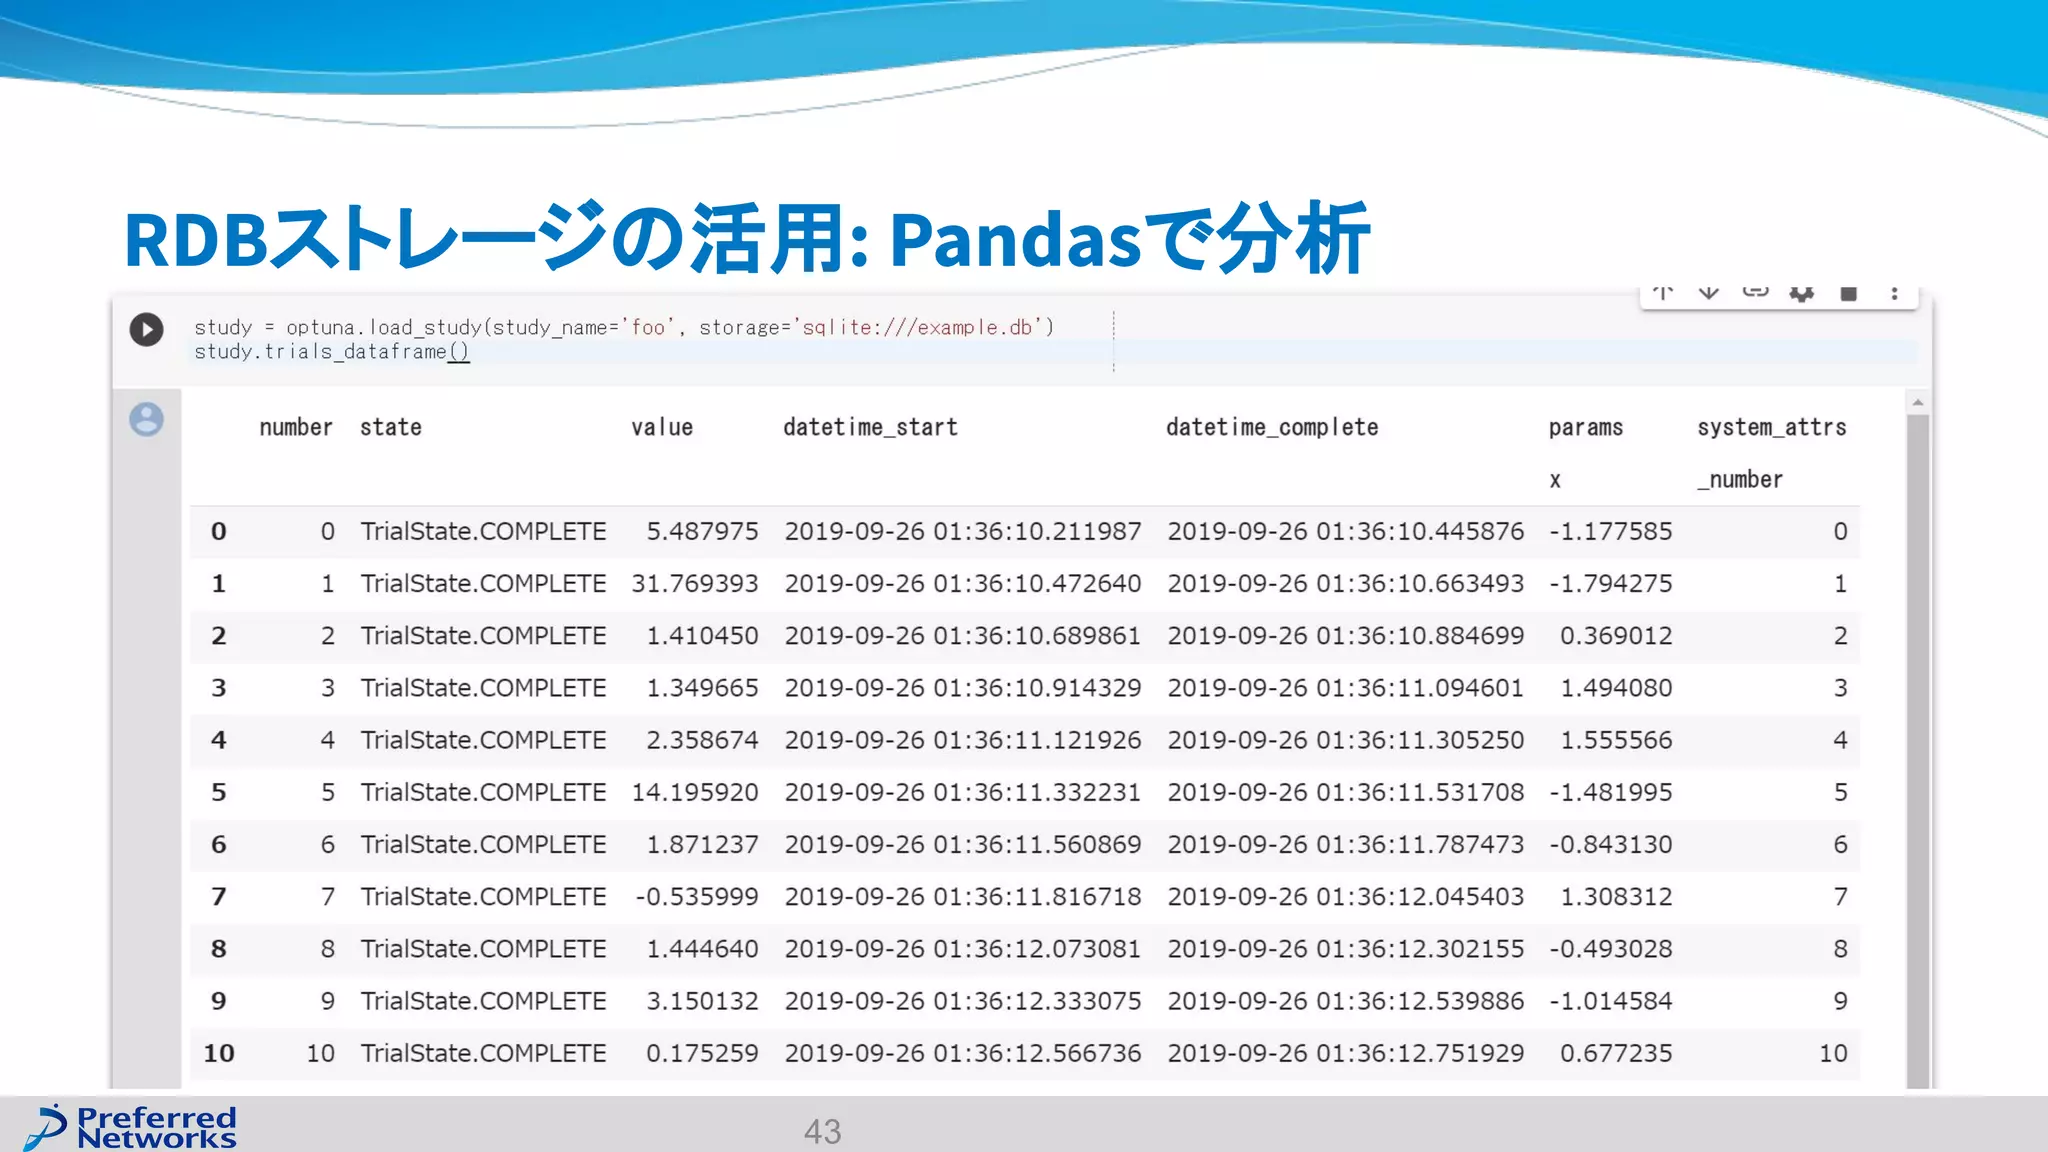Click params x cell 1.494080

1616,688
